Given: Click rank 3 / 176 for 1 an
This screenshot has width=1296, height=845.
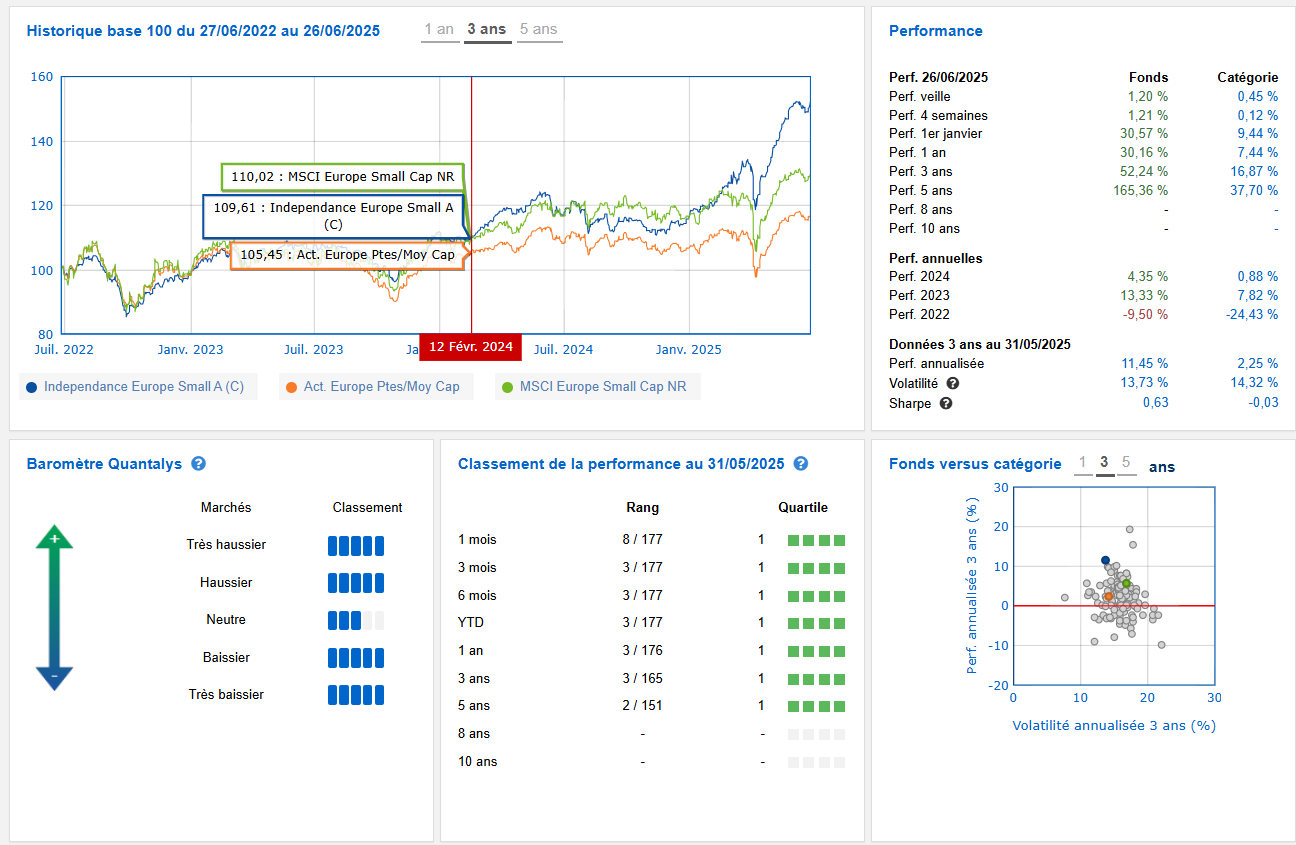Looking at the screenshot, I should click(x=642, y=651).
